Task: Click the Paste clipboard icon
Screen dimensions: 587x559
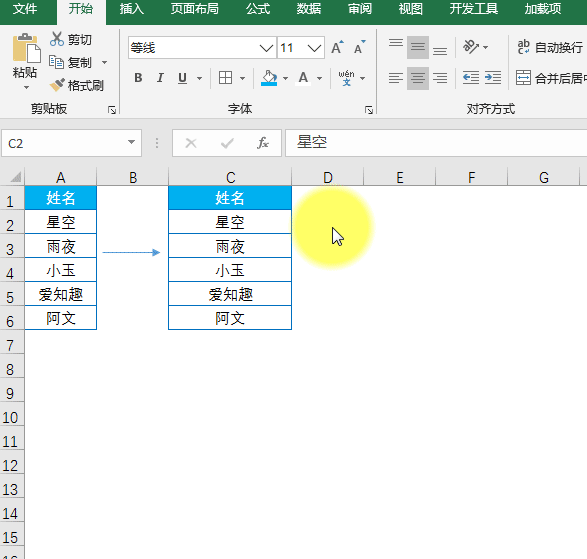Action: click(26, 48)
